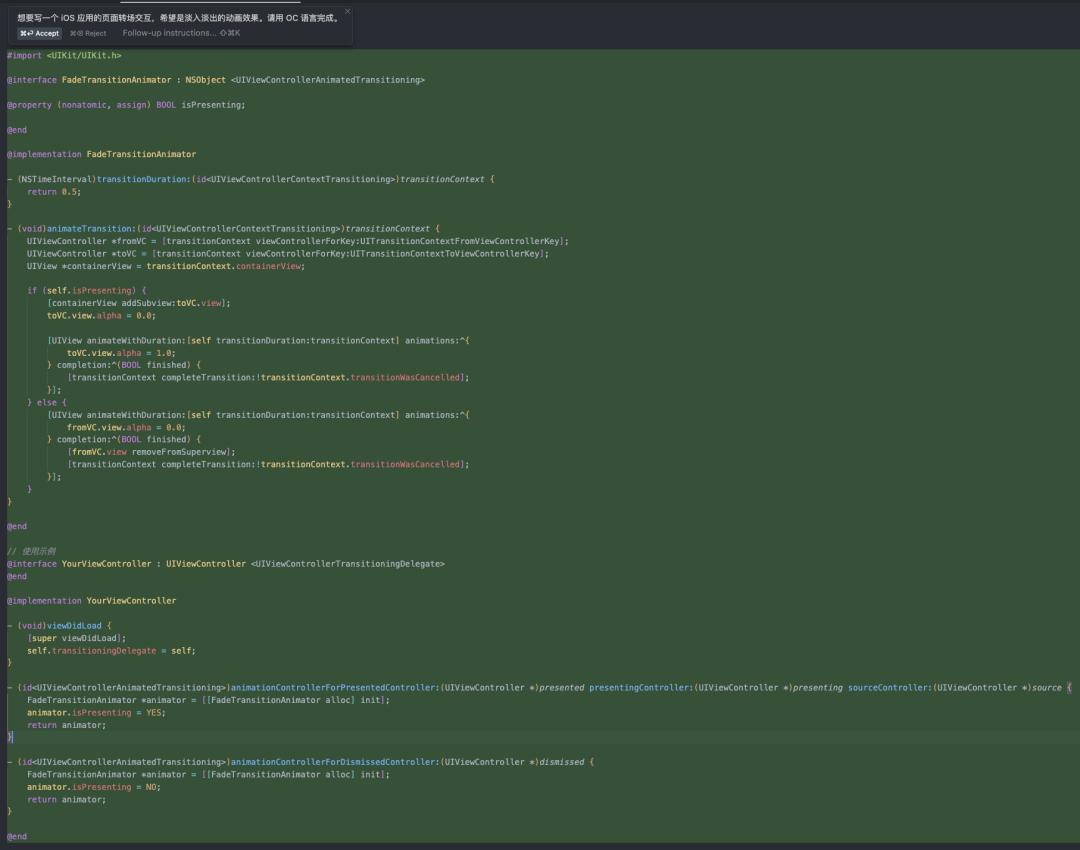This screenshot has height=850, width=1080.
Task: Place cursor on the #import UIKit line
Action: 64,55
